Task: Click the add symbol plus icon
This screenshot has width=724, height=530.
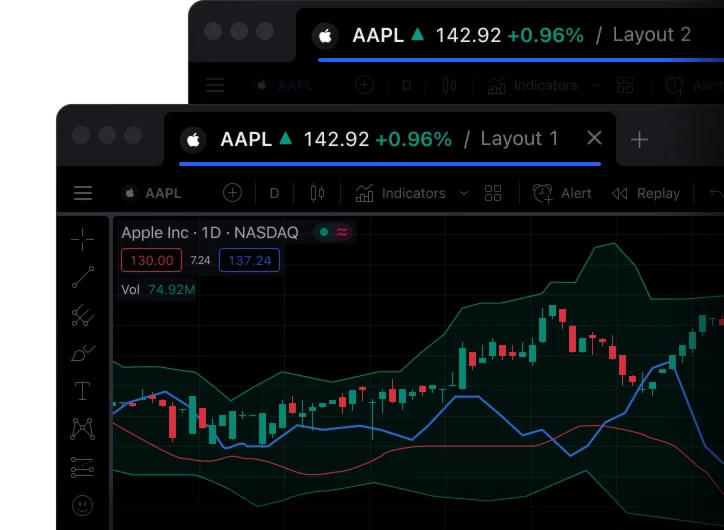Action: pos(232,193)
